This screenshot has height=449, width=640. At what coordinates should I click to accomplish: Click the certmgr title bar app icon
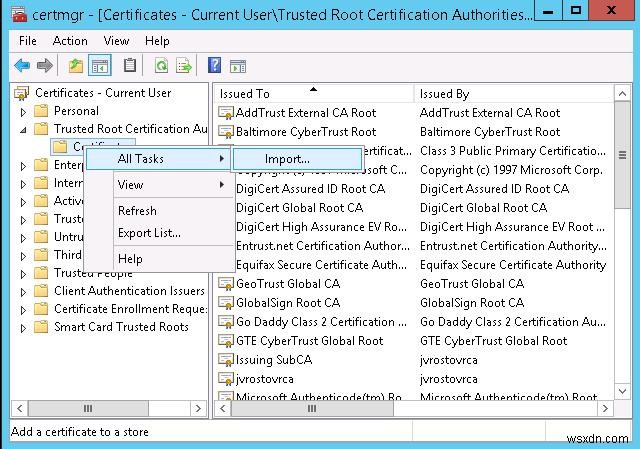tap(19, 15)
